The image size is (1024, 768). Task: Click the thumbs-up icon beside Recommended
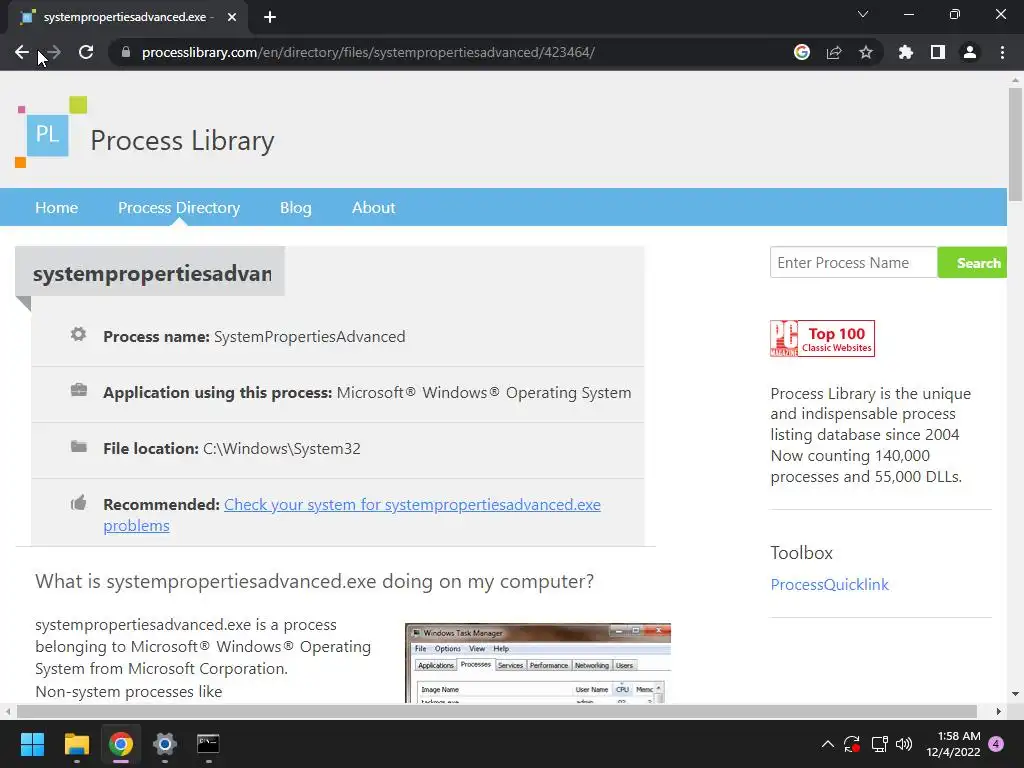78,503
